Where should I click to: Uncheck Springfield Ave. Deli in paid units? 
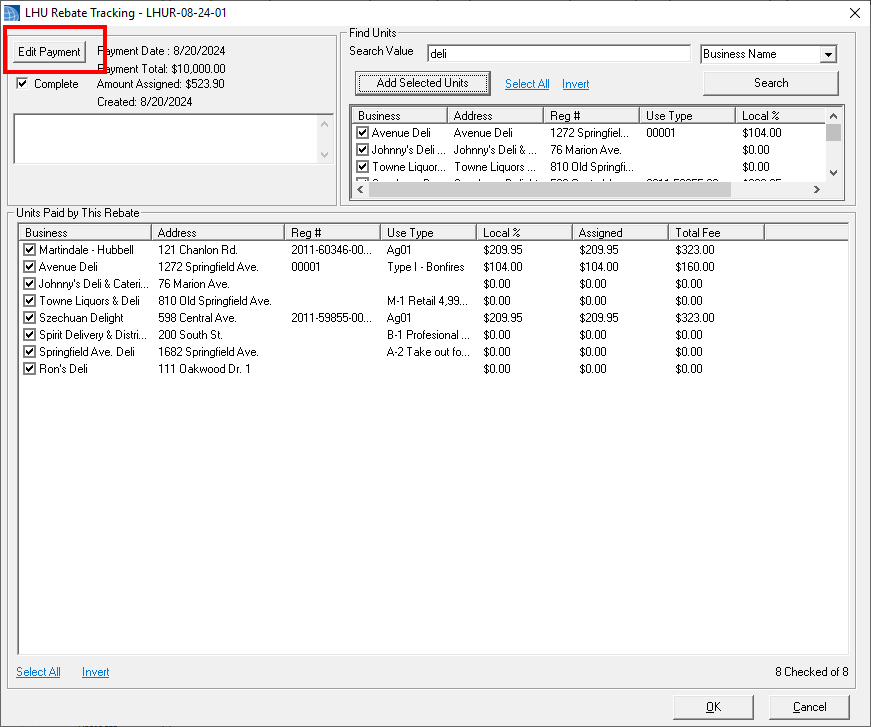[29, 352]
